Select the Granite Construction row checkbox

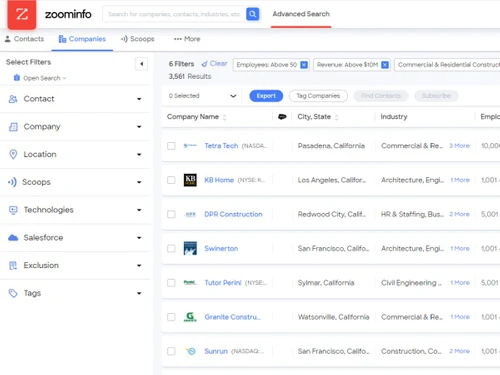(x=171, y=317)
